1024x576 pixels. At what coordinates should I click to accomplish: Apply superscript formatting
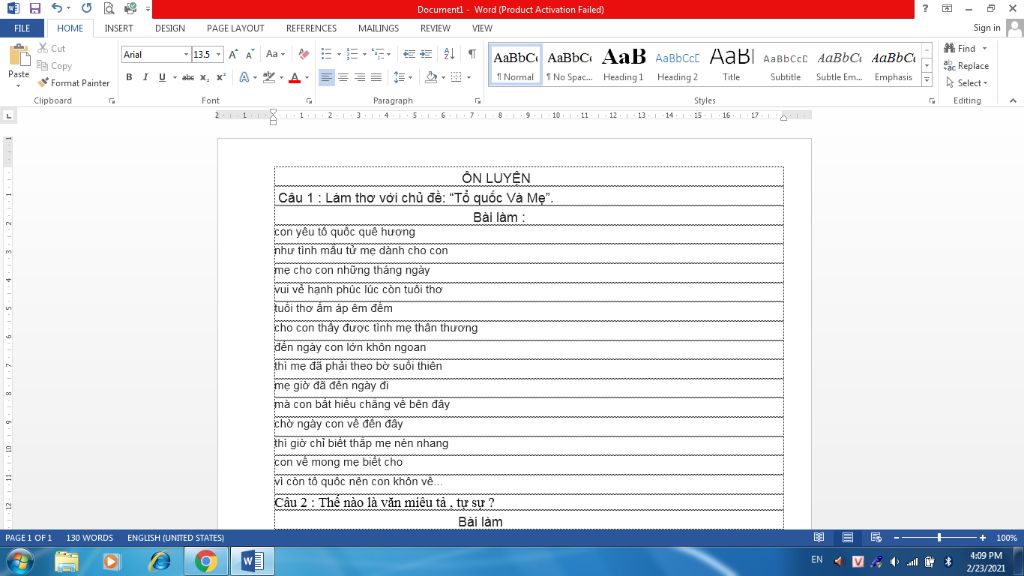click(221, 78)
